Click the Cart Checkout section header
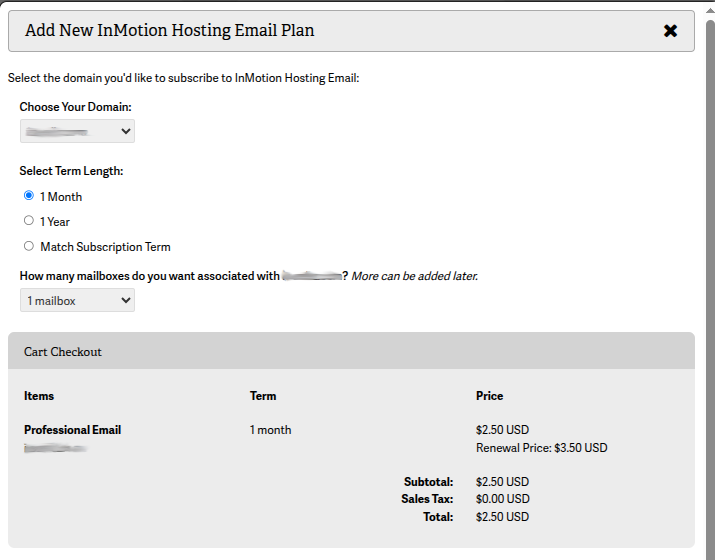715x560 pixels. pyautogui.click(x=63, y=352)
